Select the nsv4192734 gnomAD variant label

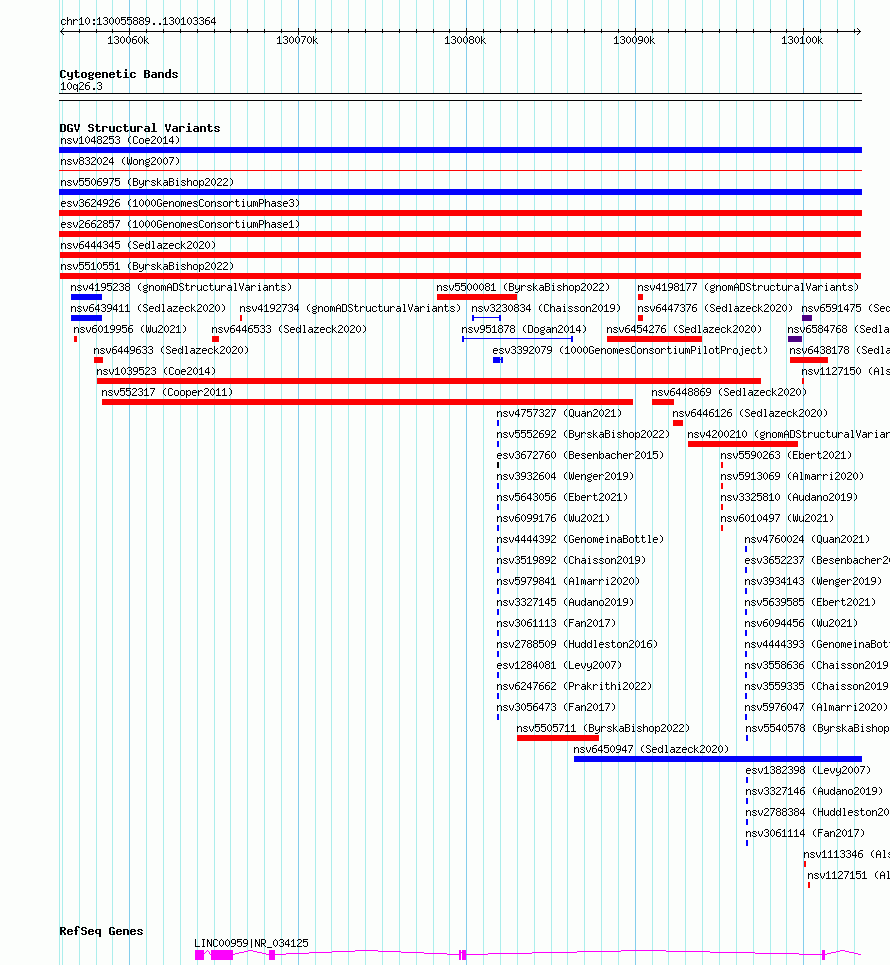point(350,308)
